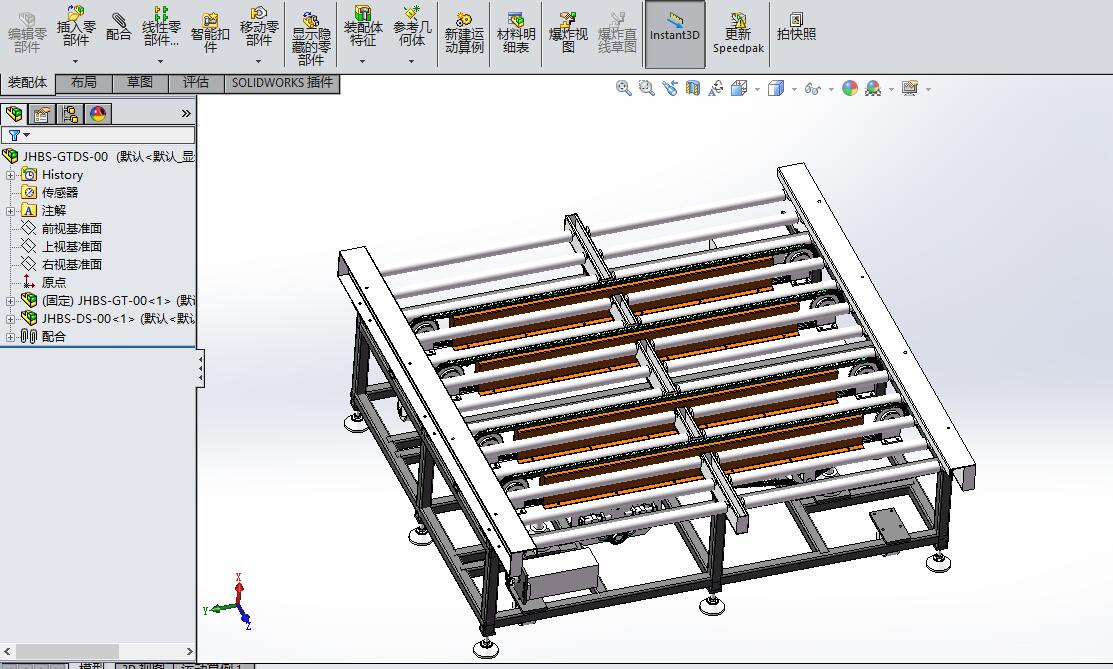The width and height of the screenshot is (1113, 669).
Task: Open the PropertyManager panel tab
Action: click(42, 114)
